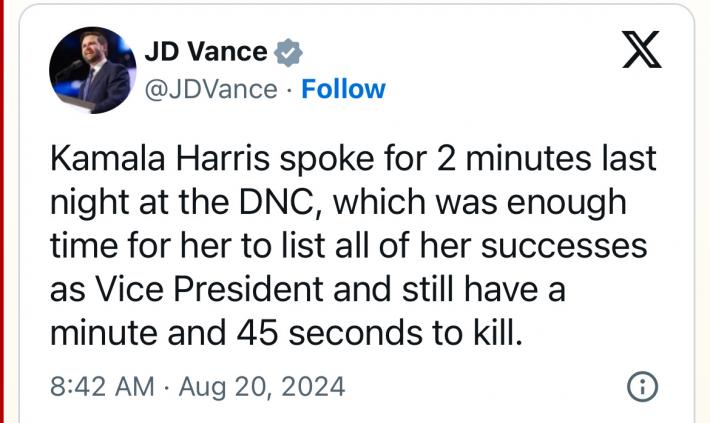Click the podium in the avatar image
The width and height of the screenshot is (710, 423).
tap(75, 102)
